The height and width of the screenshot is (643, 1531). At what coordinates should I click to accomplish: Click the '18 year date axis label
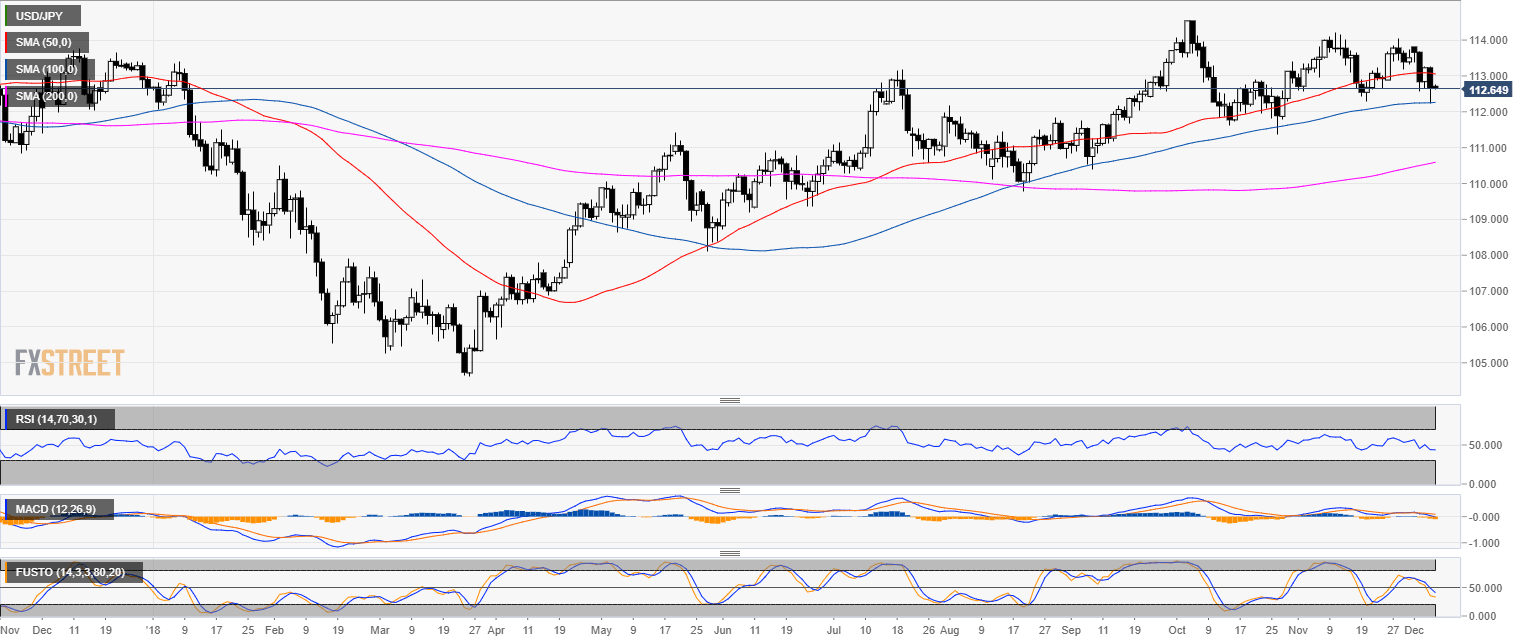[x=152, y=632]
